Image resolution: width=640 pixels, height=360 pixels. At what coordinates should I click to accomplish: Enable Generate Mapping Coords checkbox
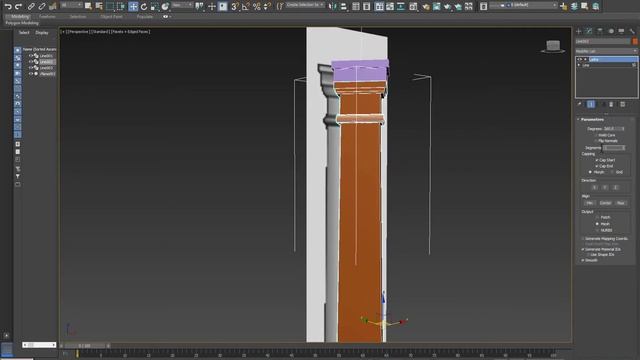583,239
